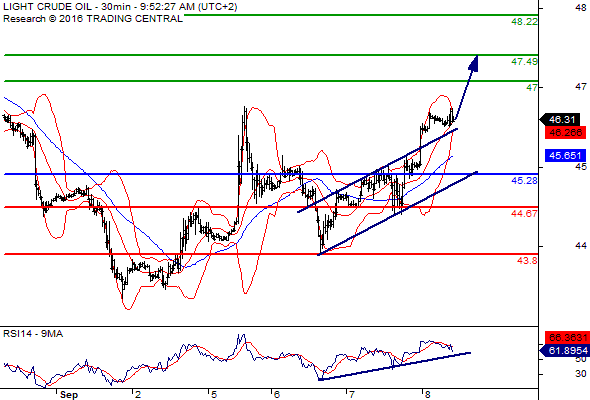Click the black current price tag 46.31
The height and width of the screenshot is (400, 590).
point(561,120)
